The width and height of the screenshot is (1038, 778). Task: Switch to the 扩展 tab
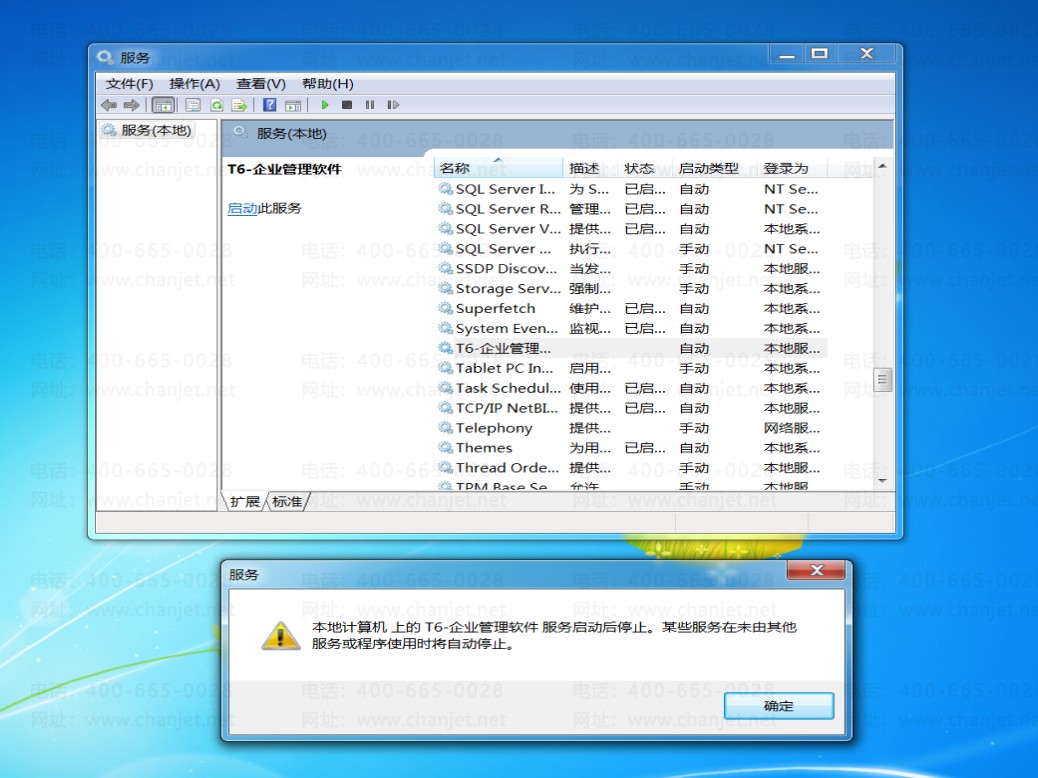pyautogui.click(x=245, y=501)
